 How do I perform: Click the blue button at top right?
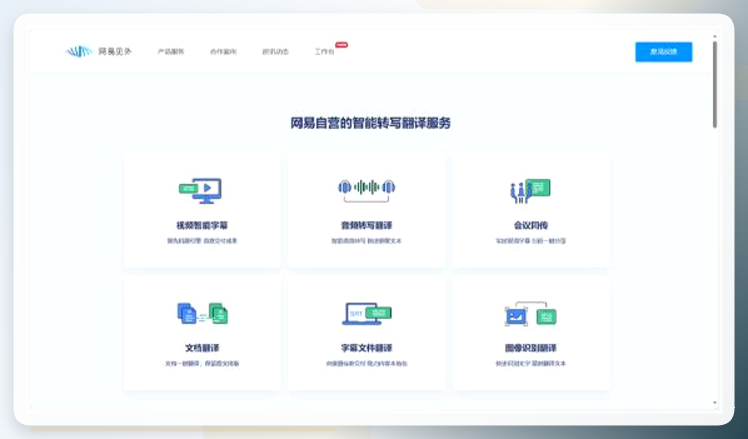664,52
